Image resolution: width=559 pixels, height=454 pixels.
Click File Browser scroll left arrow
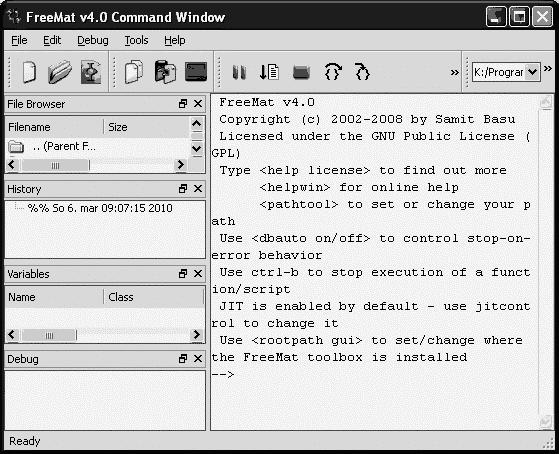(12, 164)
